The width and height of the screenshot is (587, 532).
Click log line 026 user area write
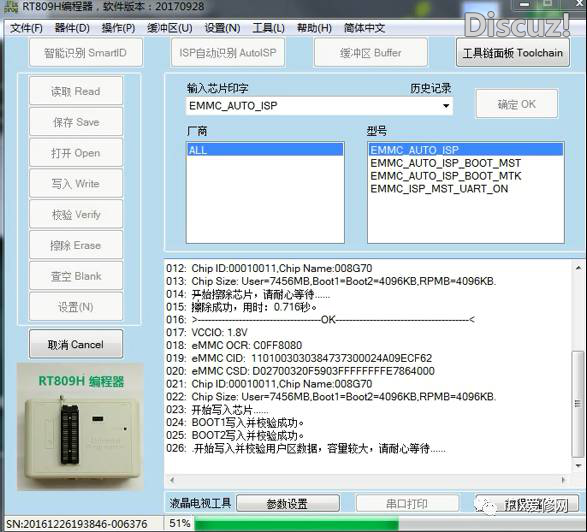click(306, 448)
